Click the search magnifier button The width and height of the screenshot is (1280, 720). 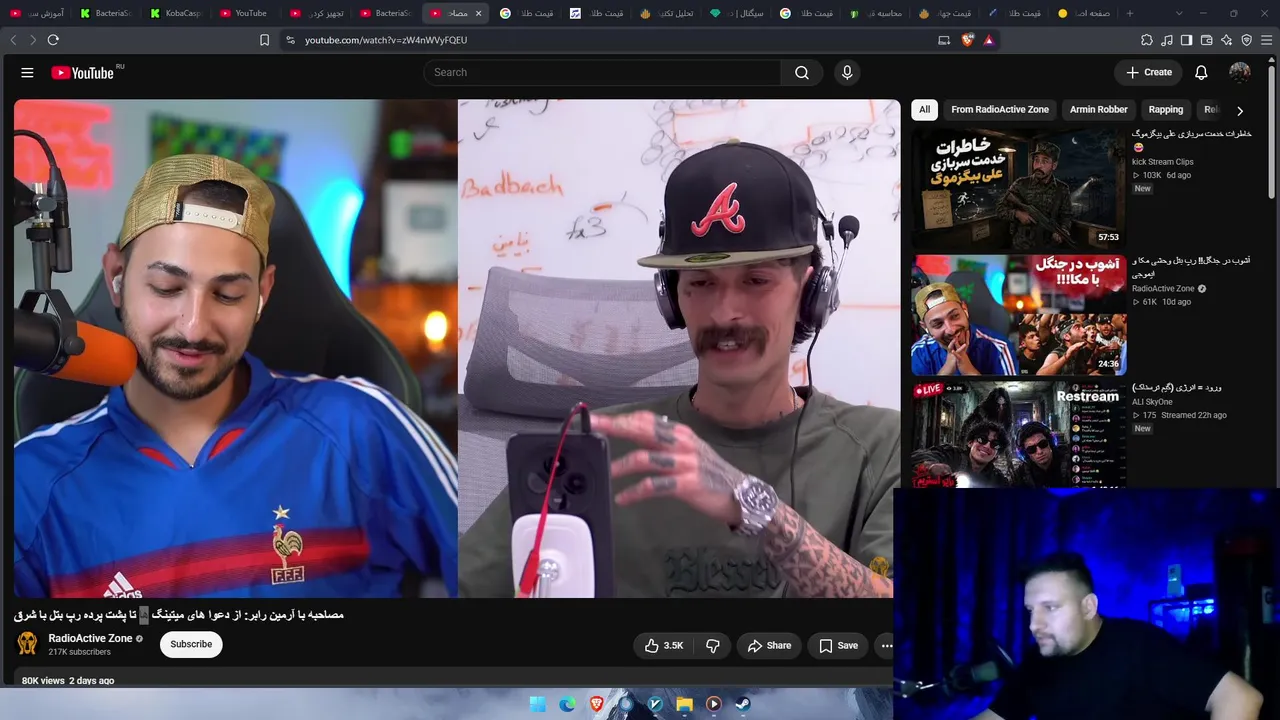click(802, 72)
